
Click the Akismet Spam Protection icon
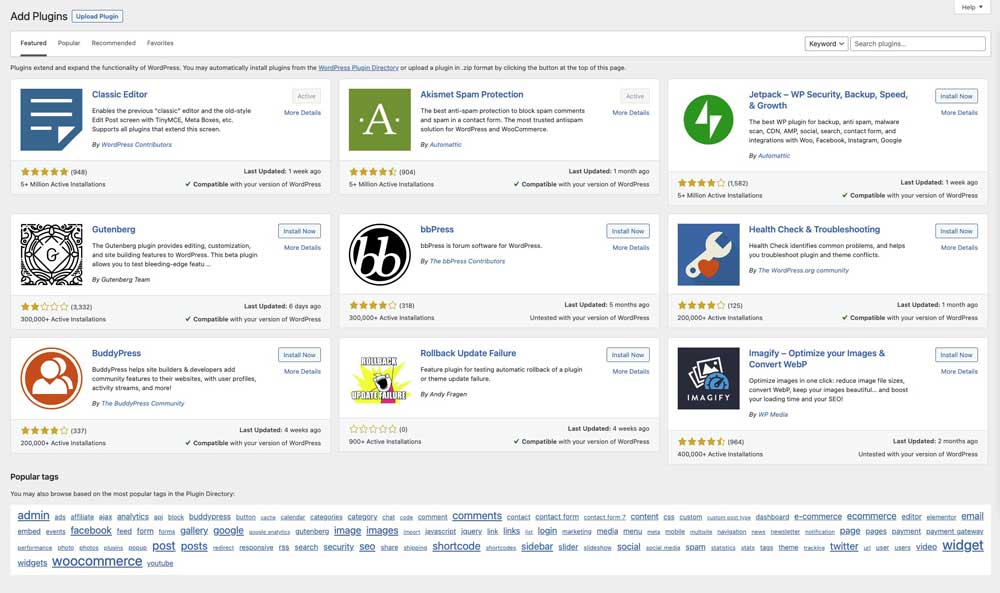coord(379,119)
